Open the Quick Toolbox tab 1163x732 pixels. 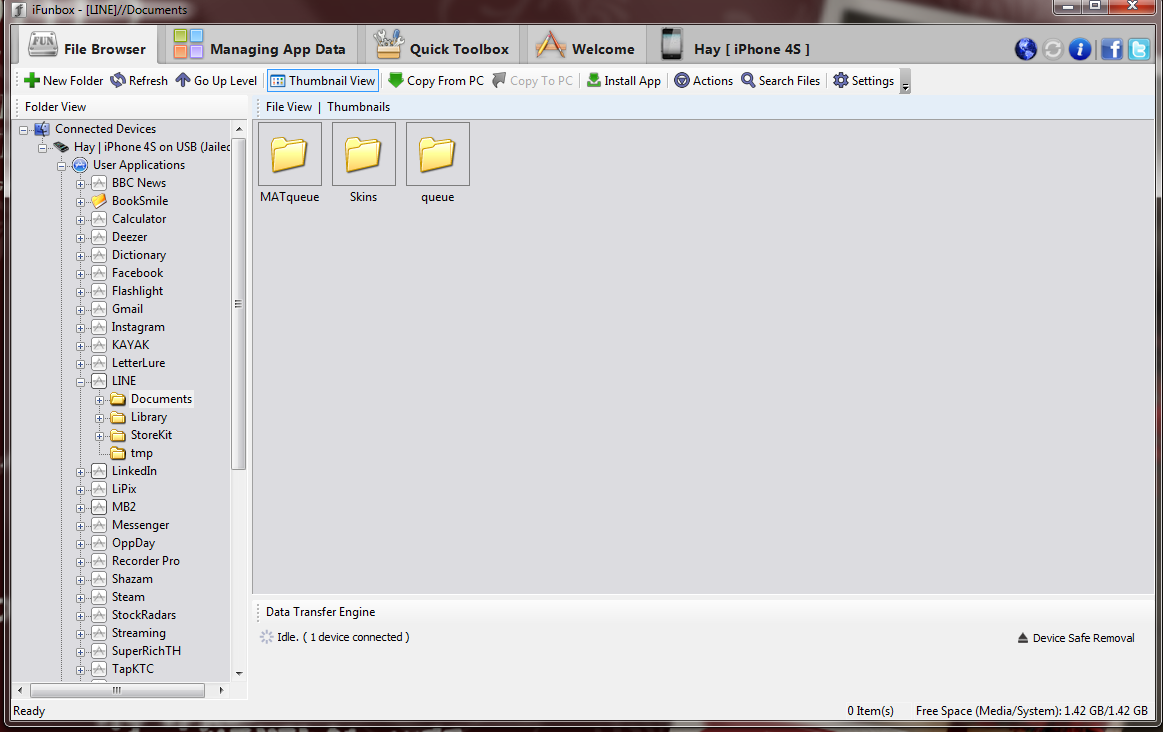pos(441,46)
